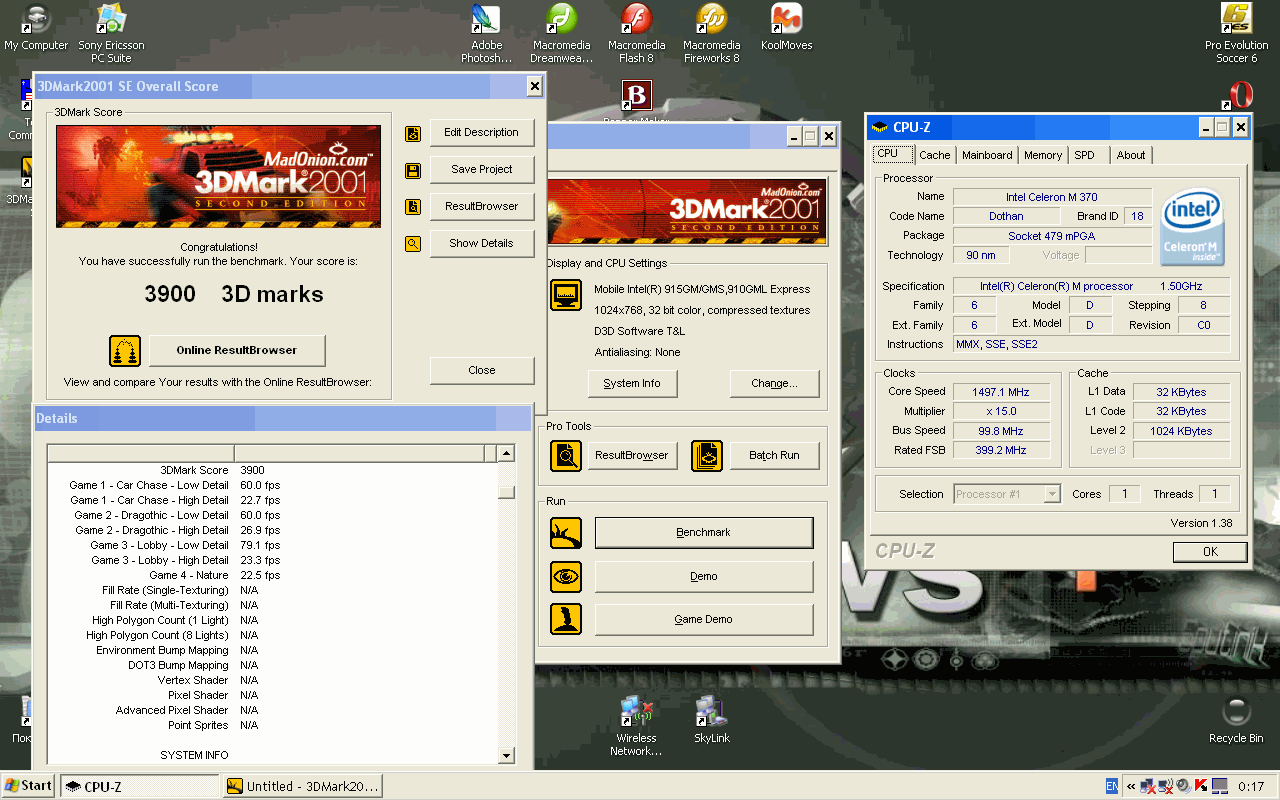Open Macromedia Dreamweaver desktop shortcut
The height and width of the screenshot is (800, 1280).
pyautogui.click(x=561, y=33)
